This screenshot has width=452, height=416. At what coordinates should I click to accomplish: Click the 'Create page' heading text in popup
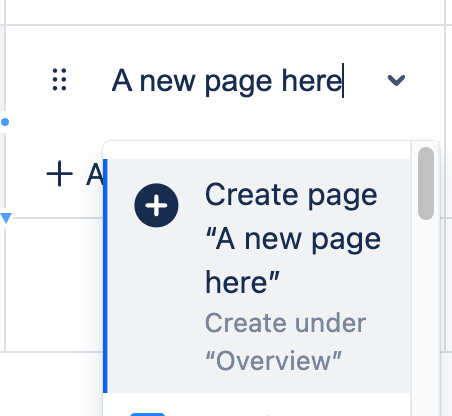point(291,195)
